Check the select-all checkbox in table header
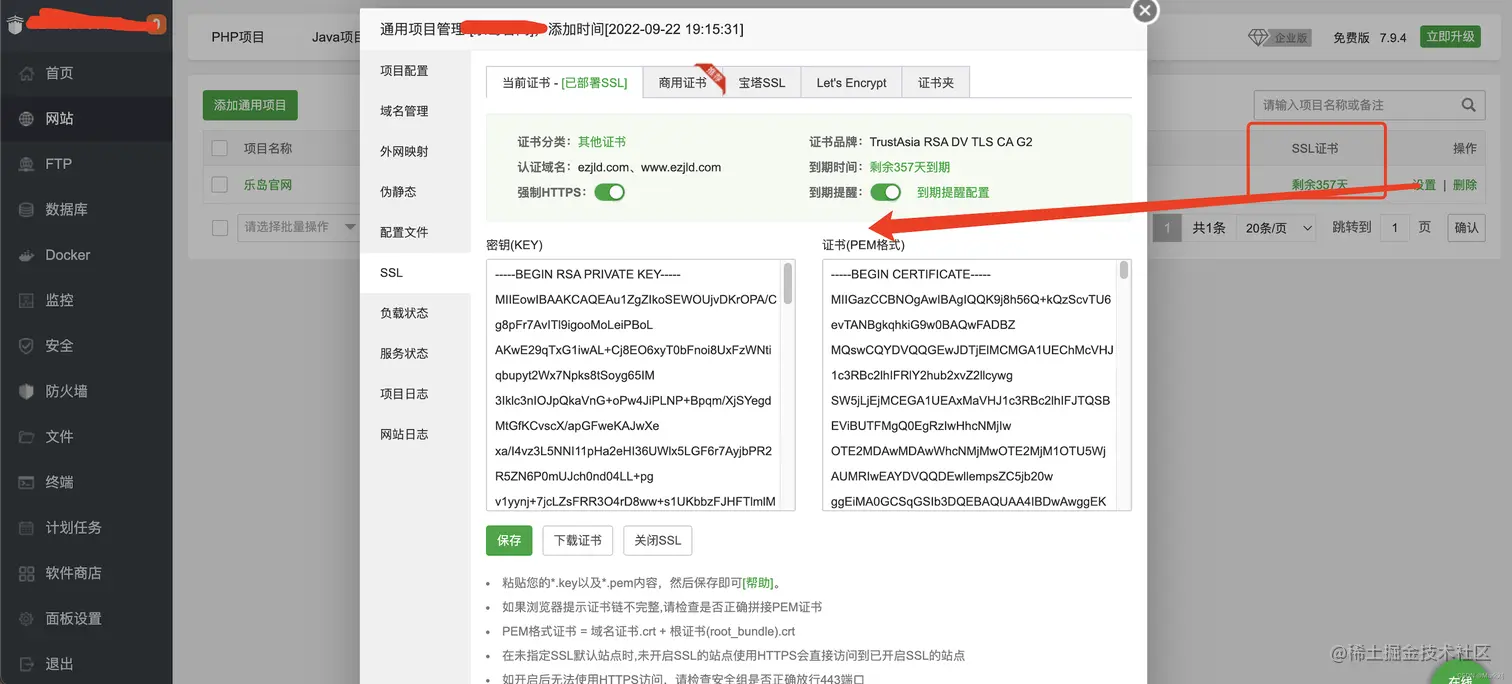The height and width of the screenshot is (684, 1512). tap(220, 148)
